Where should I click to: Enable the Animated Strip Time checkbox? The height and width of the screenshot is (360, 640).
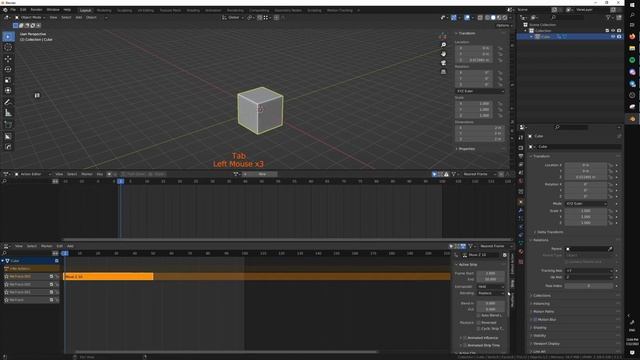tap(465, 345)
